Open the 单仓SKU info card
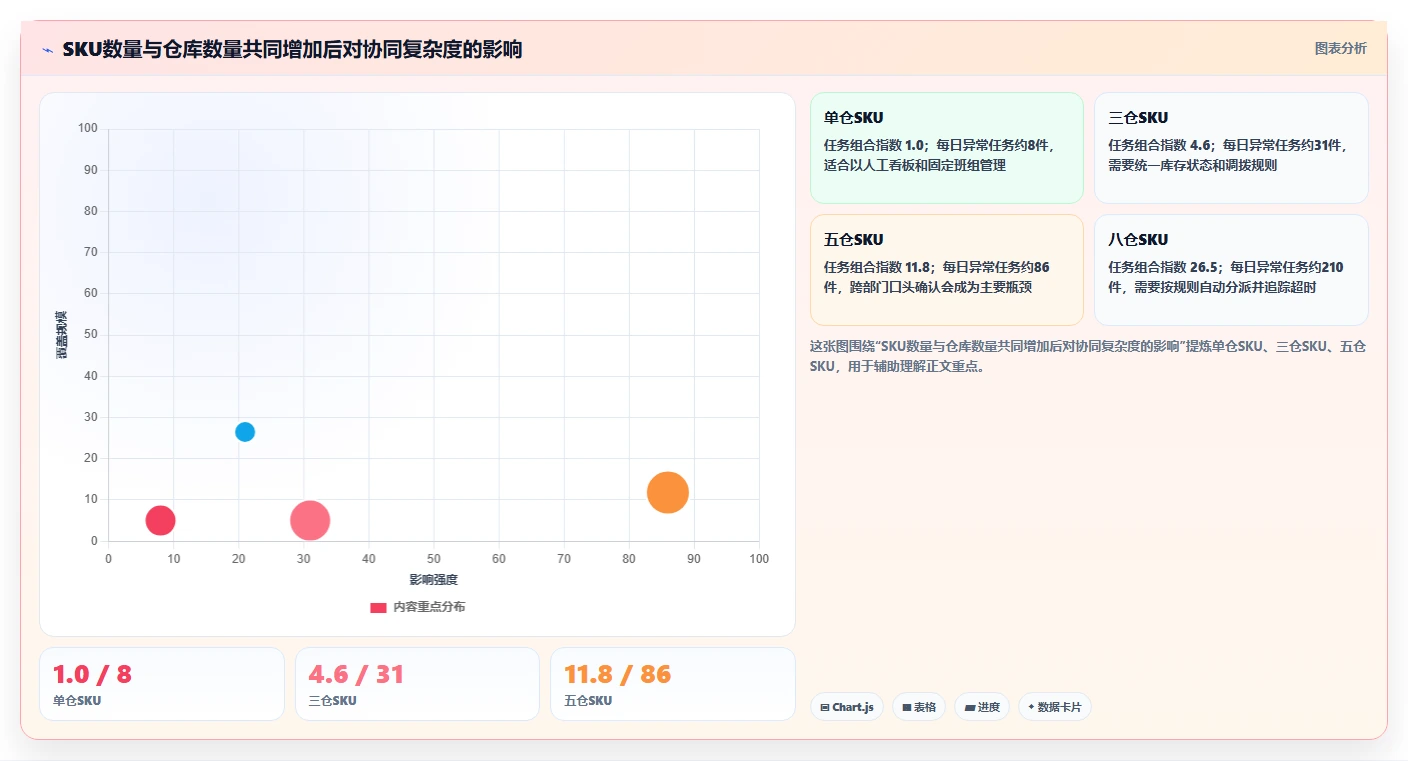This screenshot has height=761, width=1408. [x=947, y=148]
